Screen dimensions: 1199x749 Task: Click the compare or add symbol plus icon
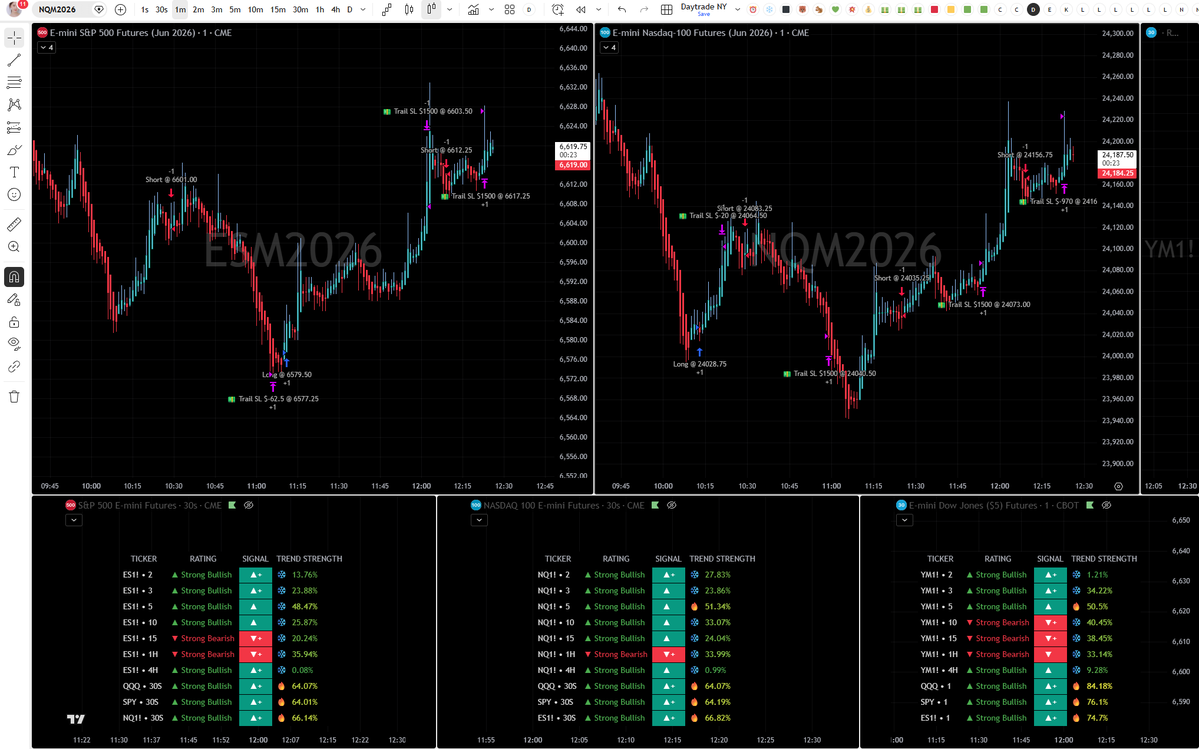(120, 9)
